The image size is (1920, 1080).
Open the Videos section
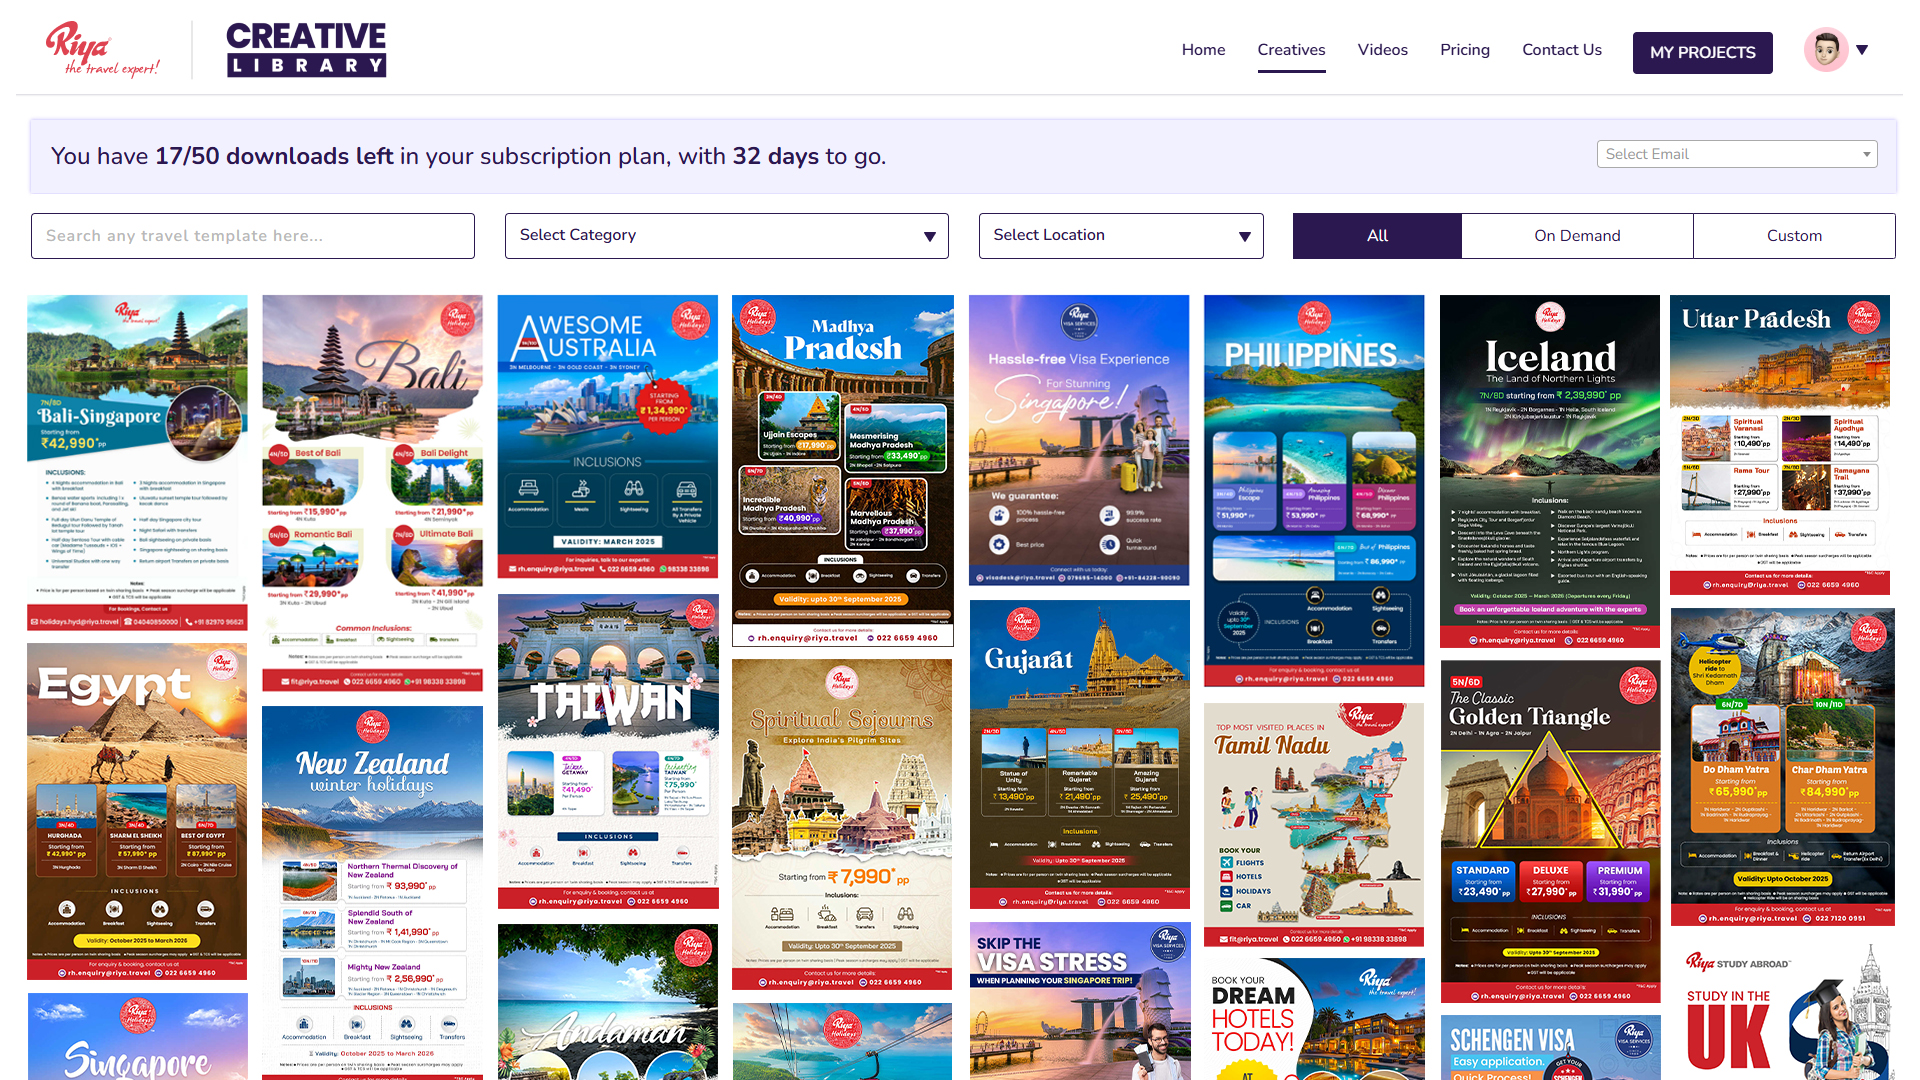[x=1382, y=50]
